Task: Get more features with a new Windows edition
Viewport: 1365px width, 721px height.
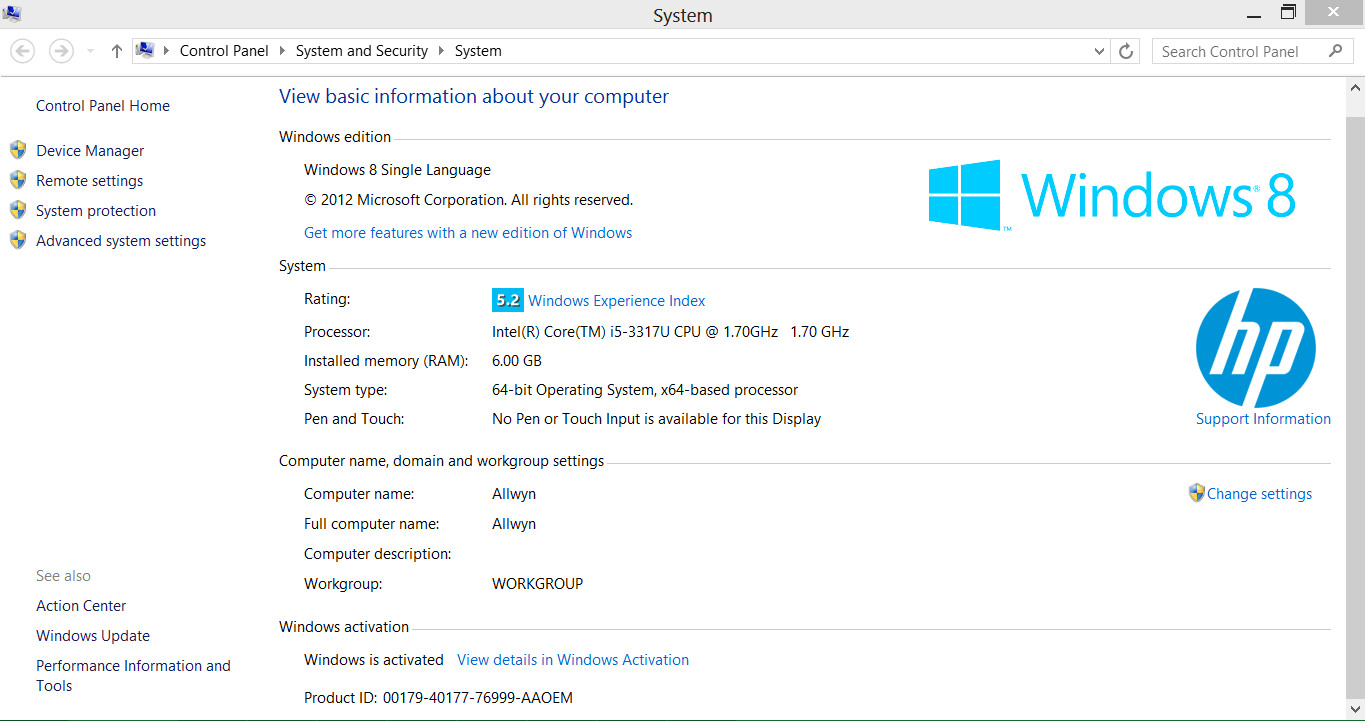Action: point(468,233)
